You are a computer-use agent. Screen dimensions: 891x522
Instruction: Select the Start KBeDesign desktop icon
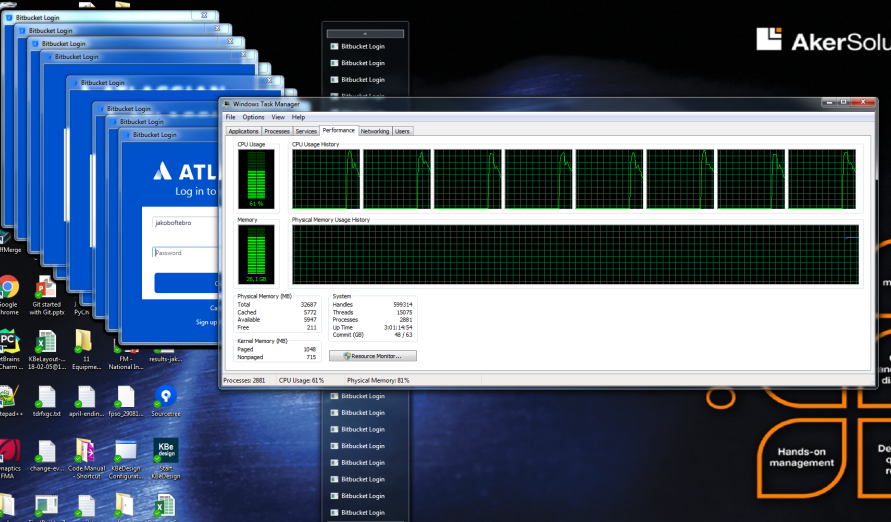click(x=165, y=451)
